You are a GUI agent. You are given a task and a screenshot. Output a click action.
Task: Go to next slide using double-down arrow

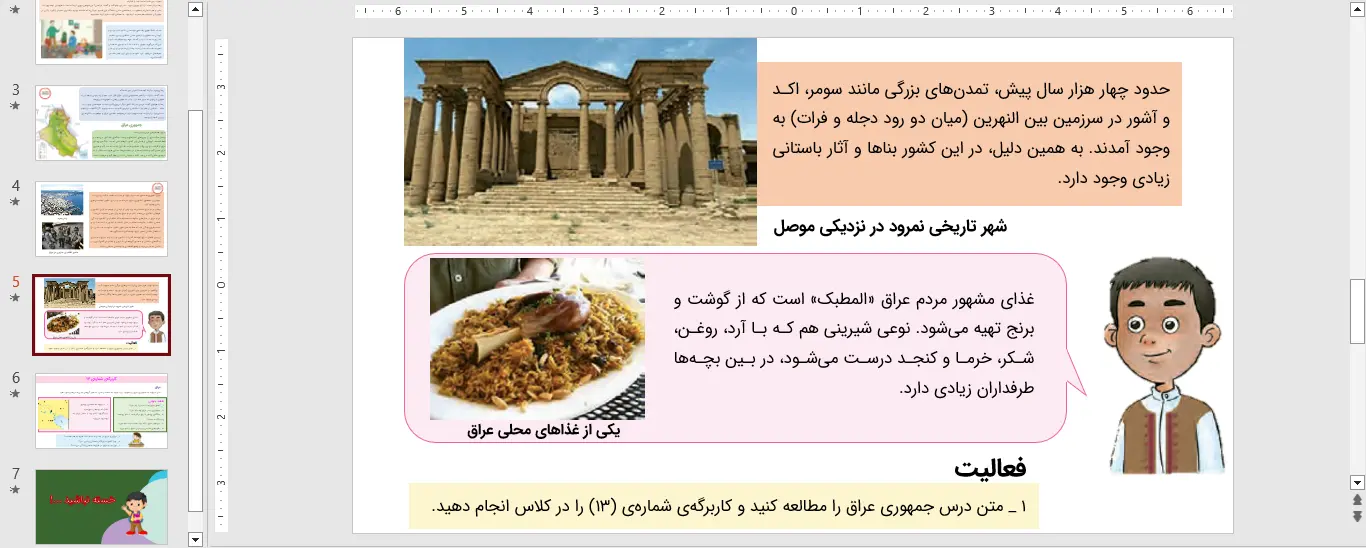pos(1357,516)
